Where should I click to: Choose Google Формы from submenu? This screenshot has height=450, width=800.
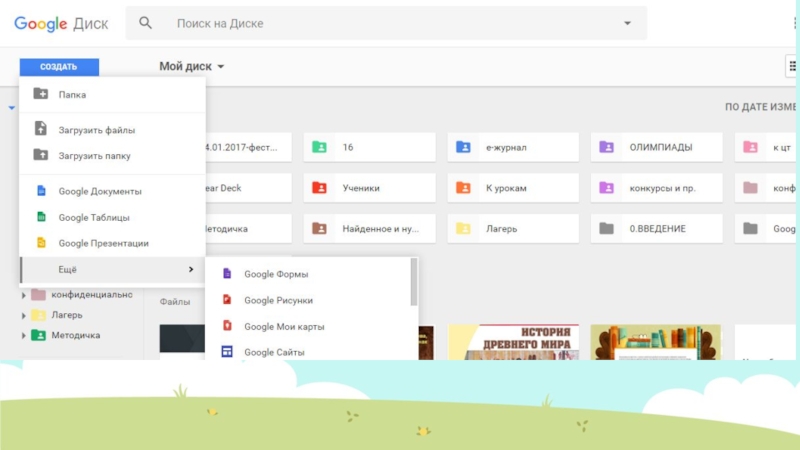tap(308, 274)
